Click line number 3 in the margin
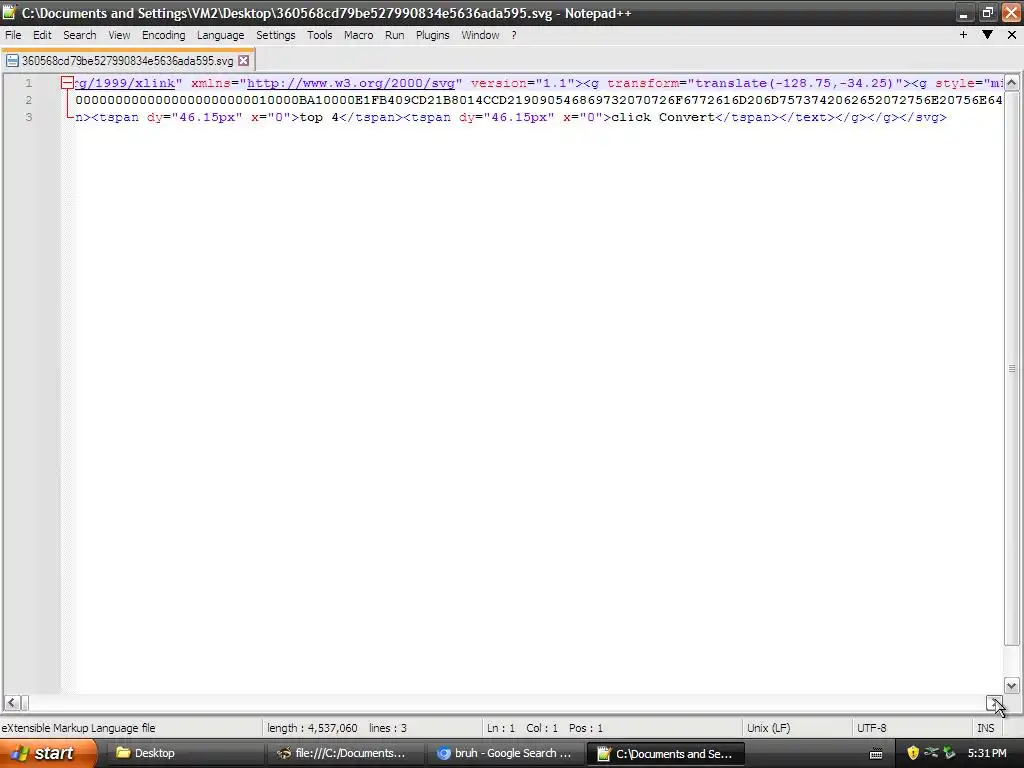Viewport: 1024px width, 768px height. click(29, 117)
